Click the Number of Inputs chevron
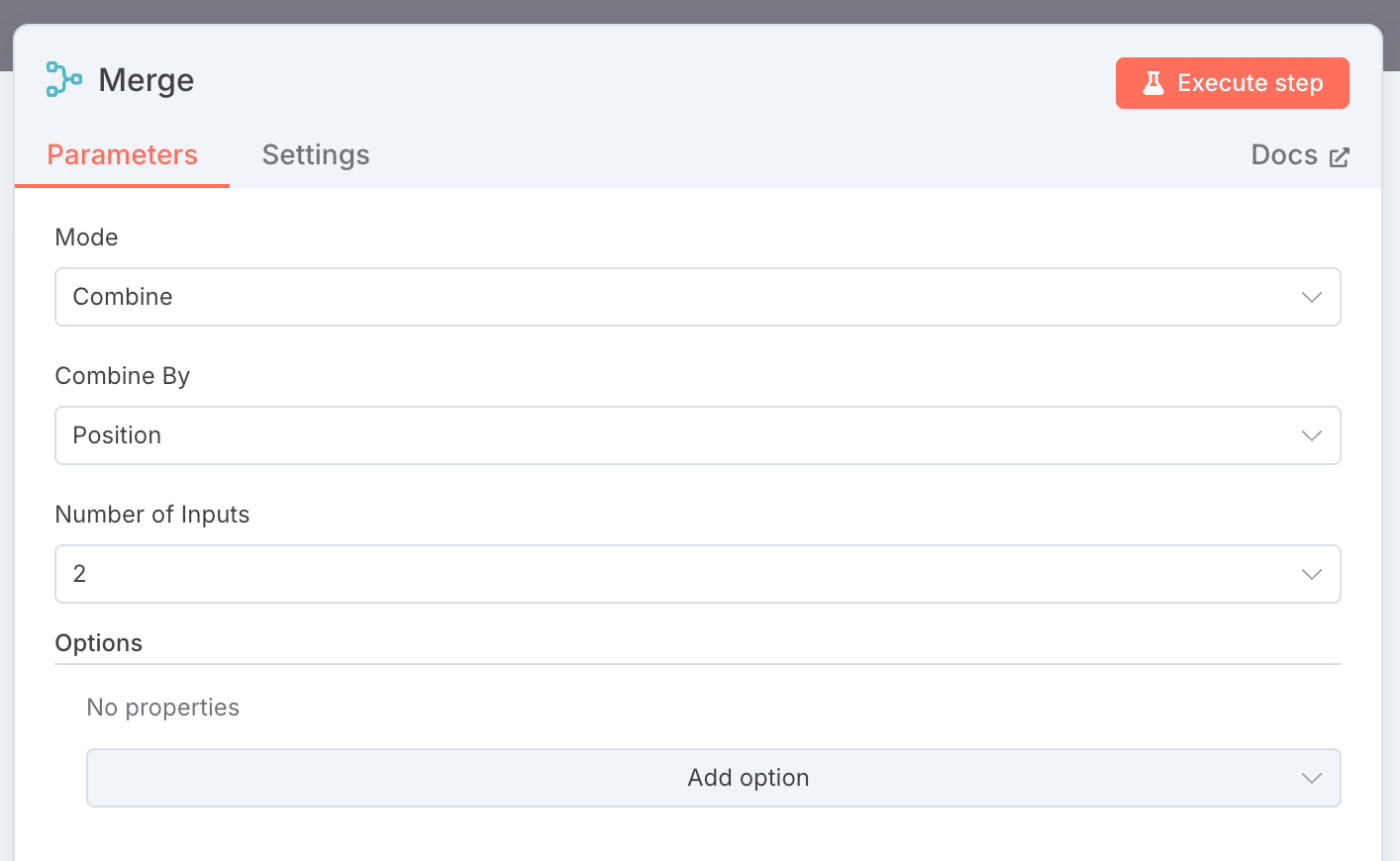The width and height of the screenshot is (1400, 861). point(1312,575)
